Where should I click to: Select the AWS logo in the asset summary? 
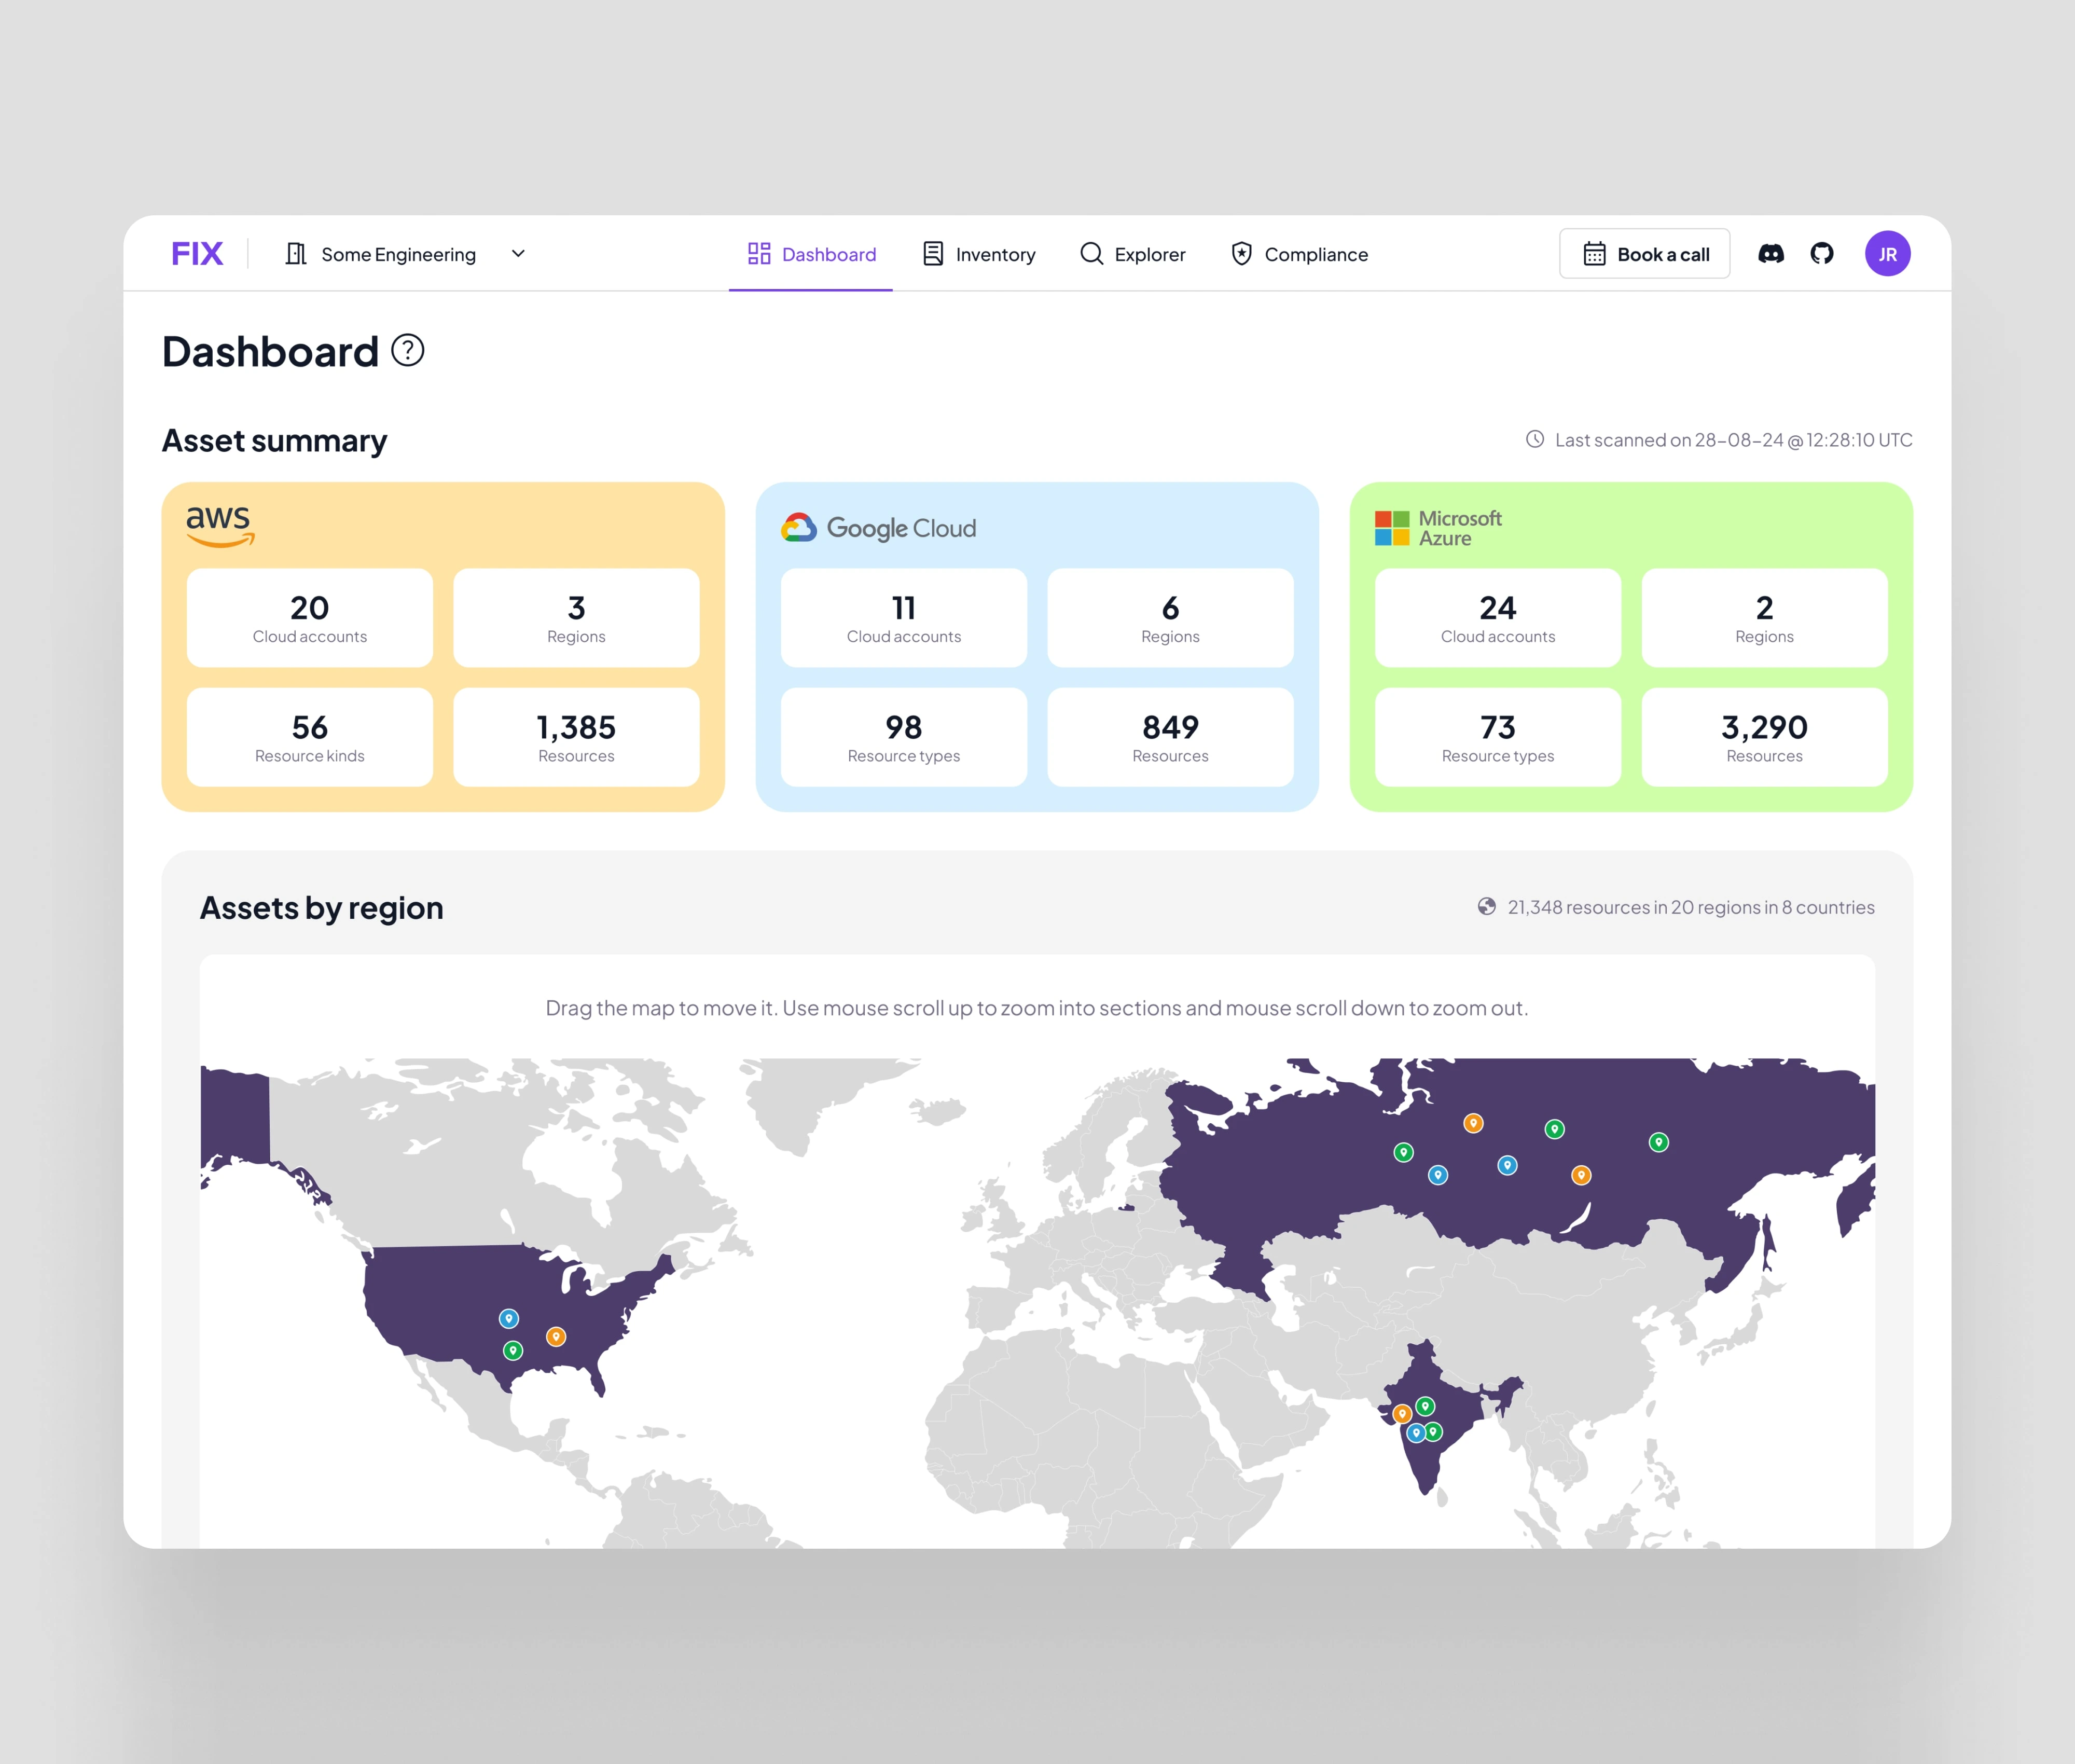click(219, 525)
